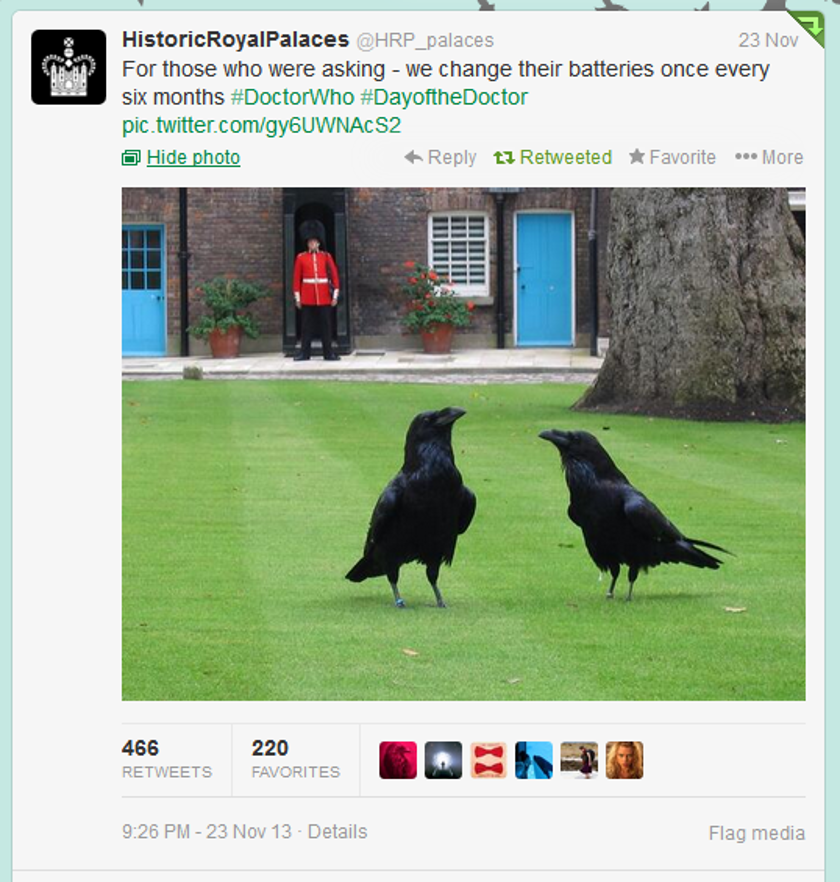Image resolution: width=840 pixels, height=882 pixels.
Task: Hide photo using the text link
Action: (x=193, y=158)
